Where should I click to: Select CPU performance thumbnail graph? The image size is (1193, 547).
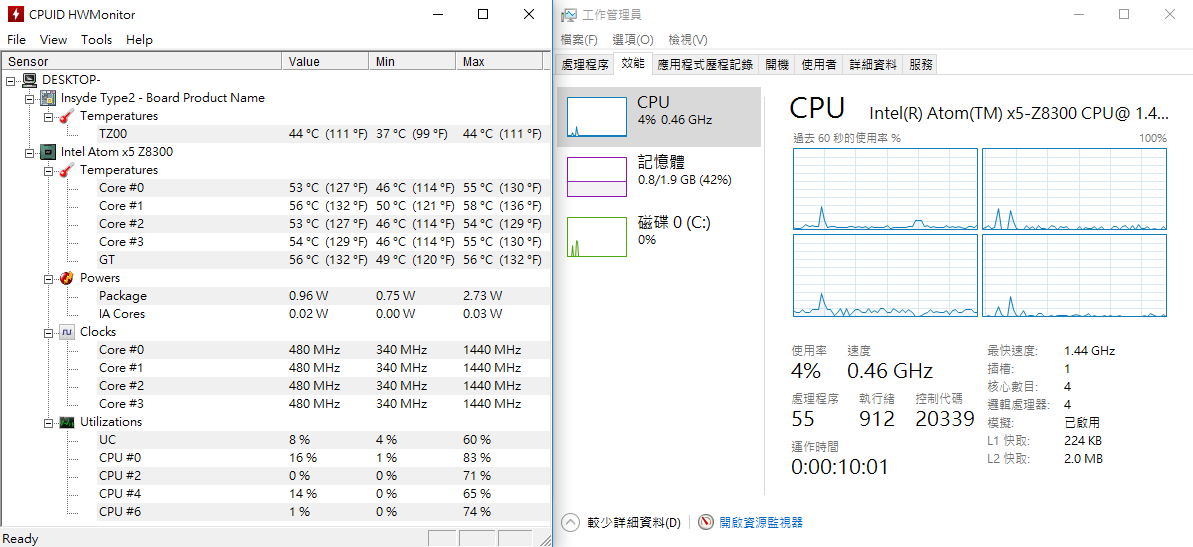pyautogui.click(x=596, y=116)
